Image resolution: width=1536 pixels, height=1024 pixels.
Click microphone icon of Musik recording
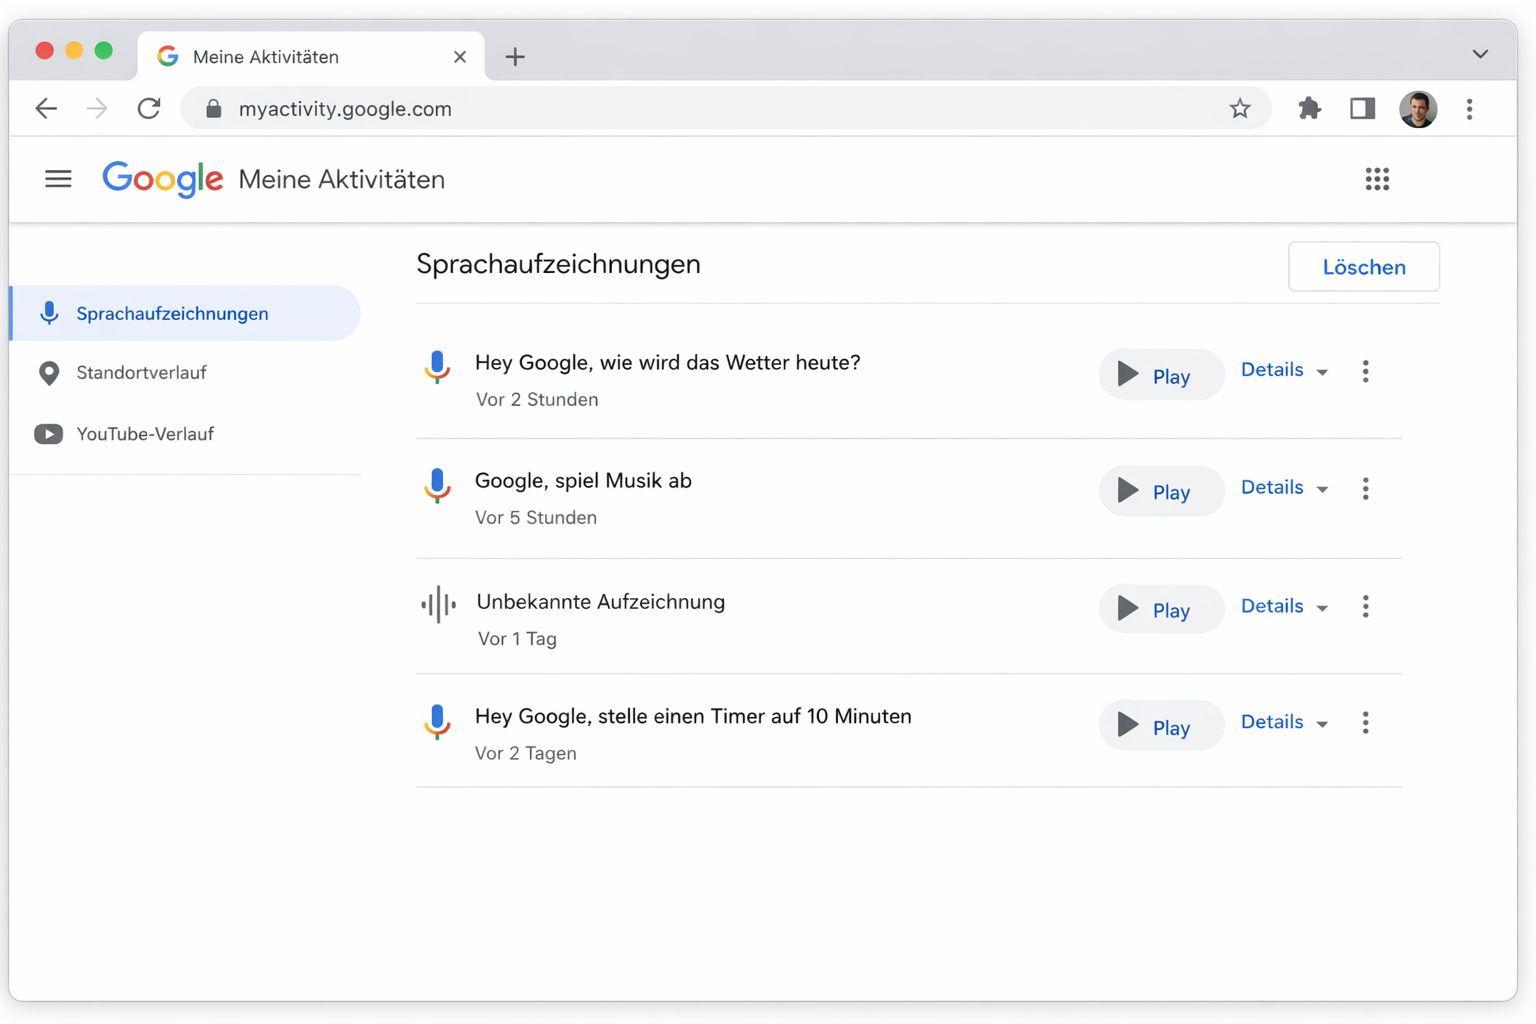click(437, 486)
